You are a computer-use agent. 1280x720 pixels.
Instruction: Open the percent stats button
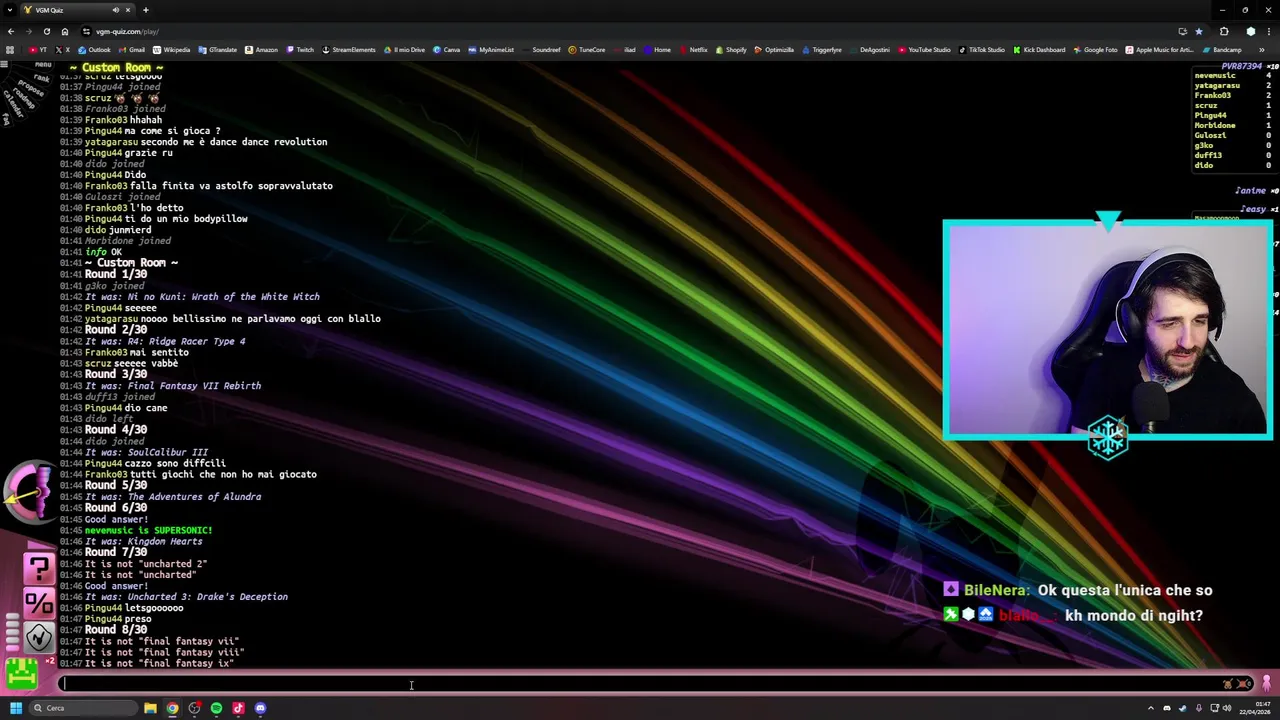tap(39, 603)
